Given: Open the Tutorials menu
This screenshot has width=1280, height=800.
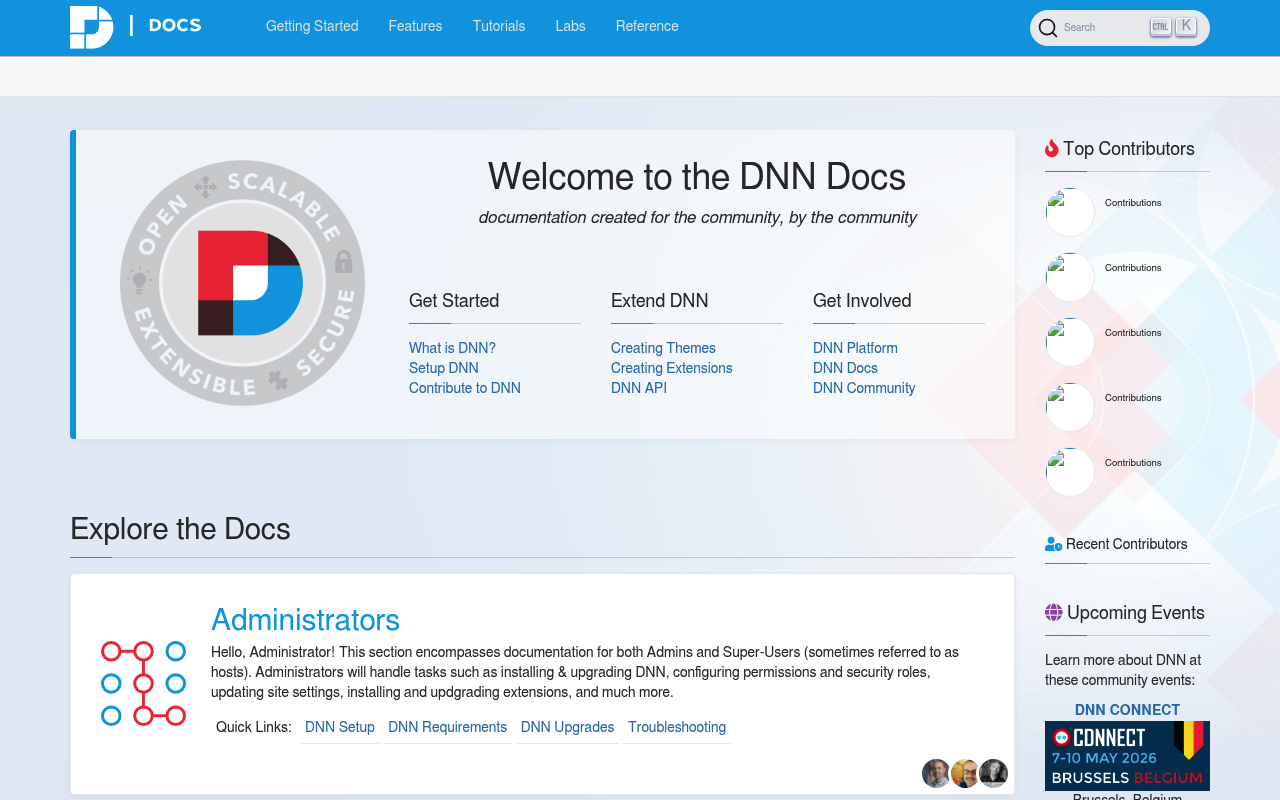Looking at the screenshot, I should coord(499,26).
